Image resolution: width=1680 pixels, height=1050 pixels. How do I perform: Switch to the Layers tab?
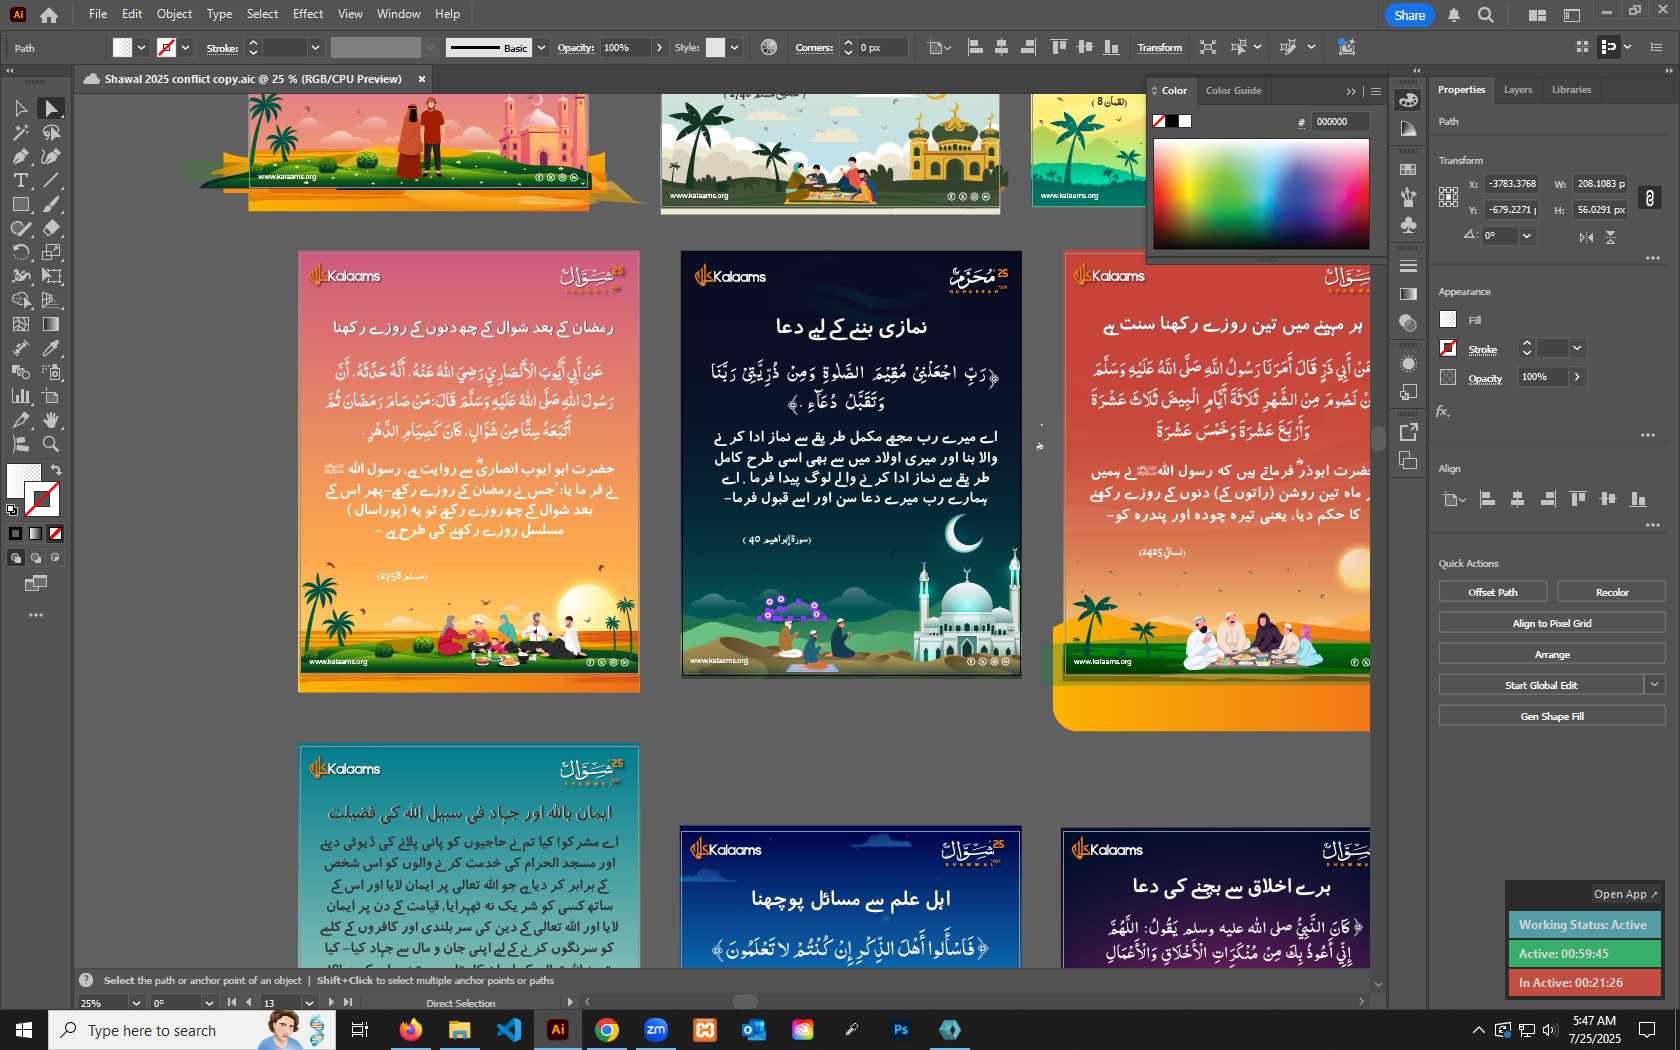click(x=1517, y=90)
